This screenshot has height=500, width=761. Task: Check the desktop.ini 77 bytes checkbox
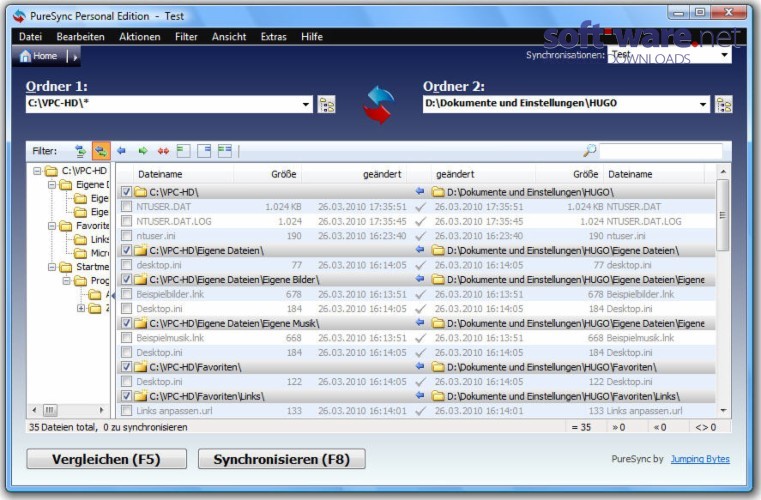pyautogui.click(x=126, y=265)
